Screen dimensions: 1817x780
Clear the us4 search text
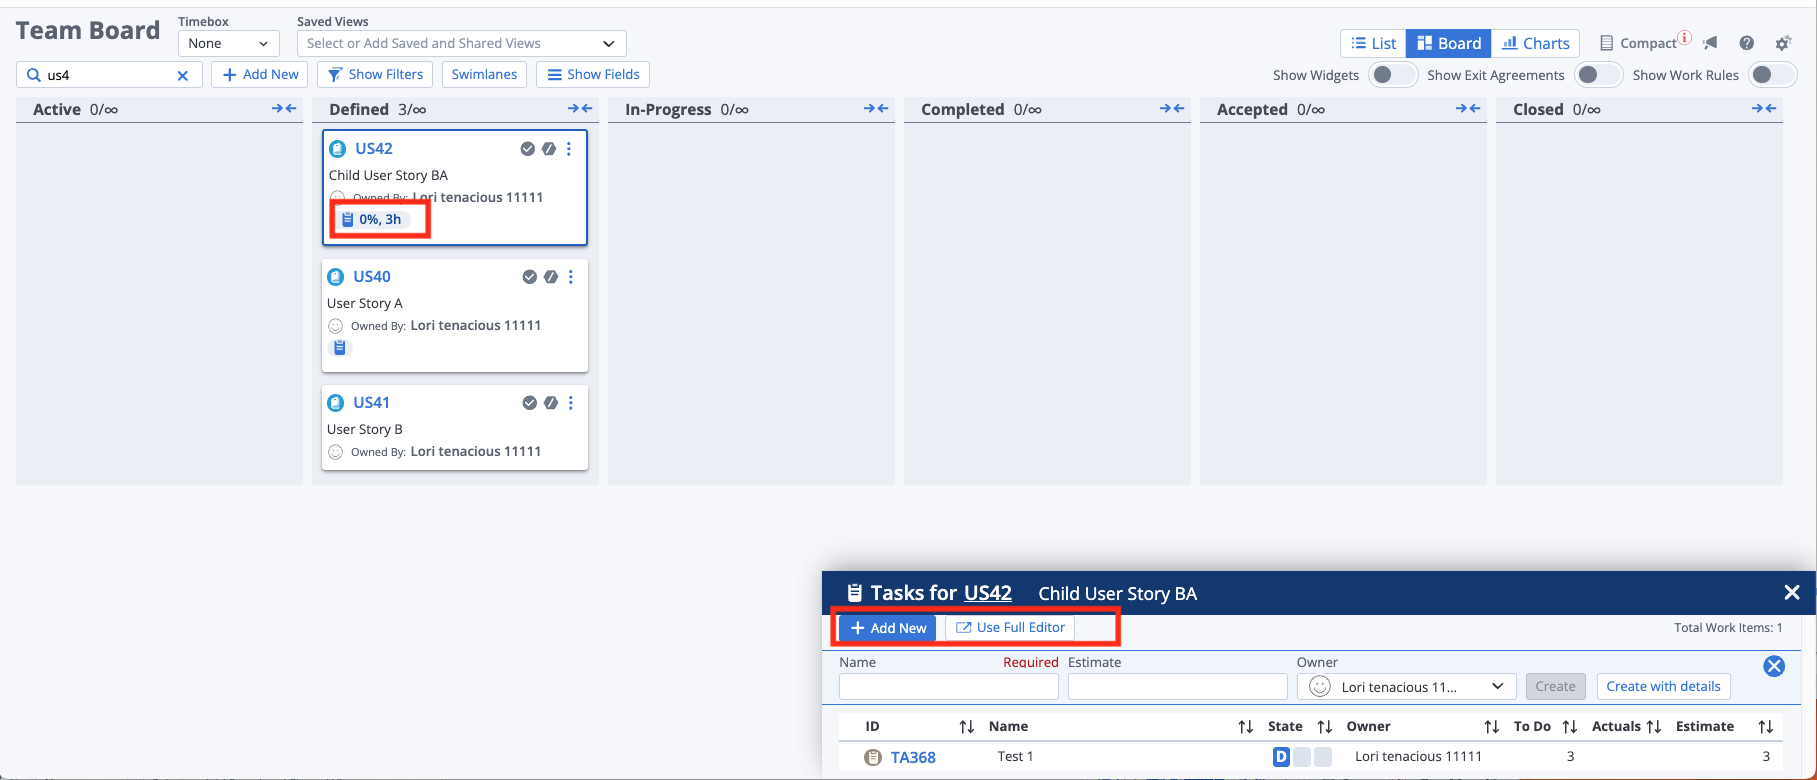183,75
